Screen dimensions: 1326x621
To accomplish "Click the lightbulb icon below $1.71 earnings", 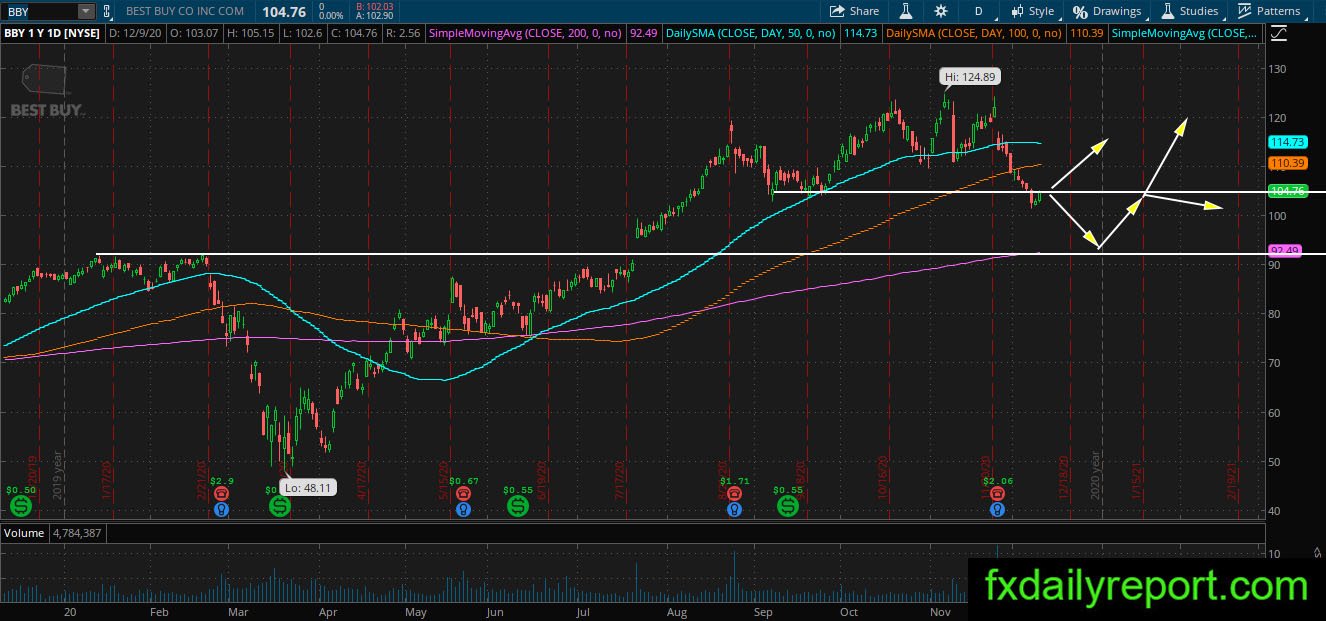I will tap(734, 510).
